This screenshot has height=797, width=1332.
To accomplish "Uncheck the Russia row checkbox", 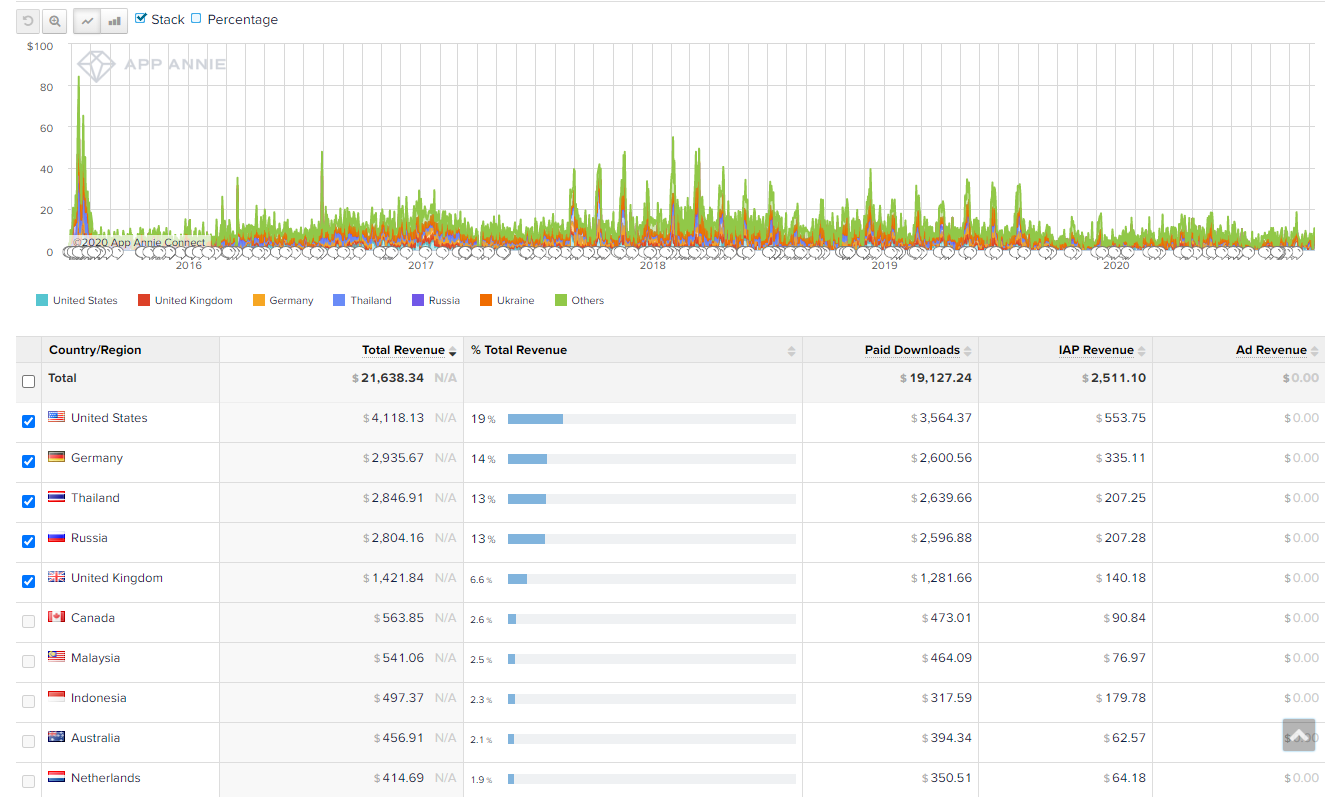I will (28, 541).
